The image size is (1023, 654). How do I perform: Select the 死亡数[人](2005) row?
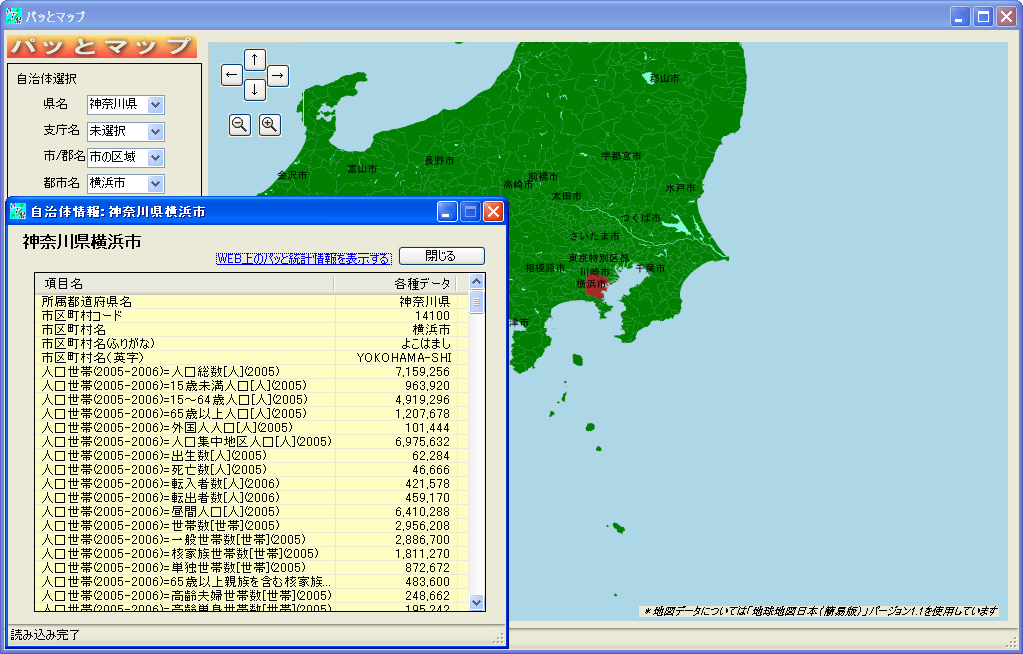click(252, 469)
